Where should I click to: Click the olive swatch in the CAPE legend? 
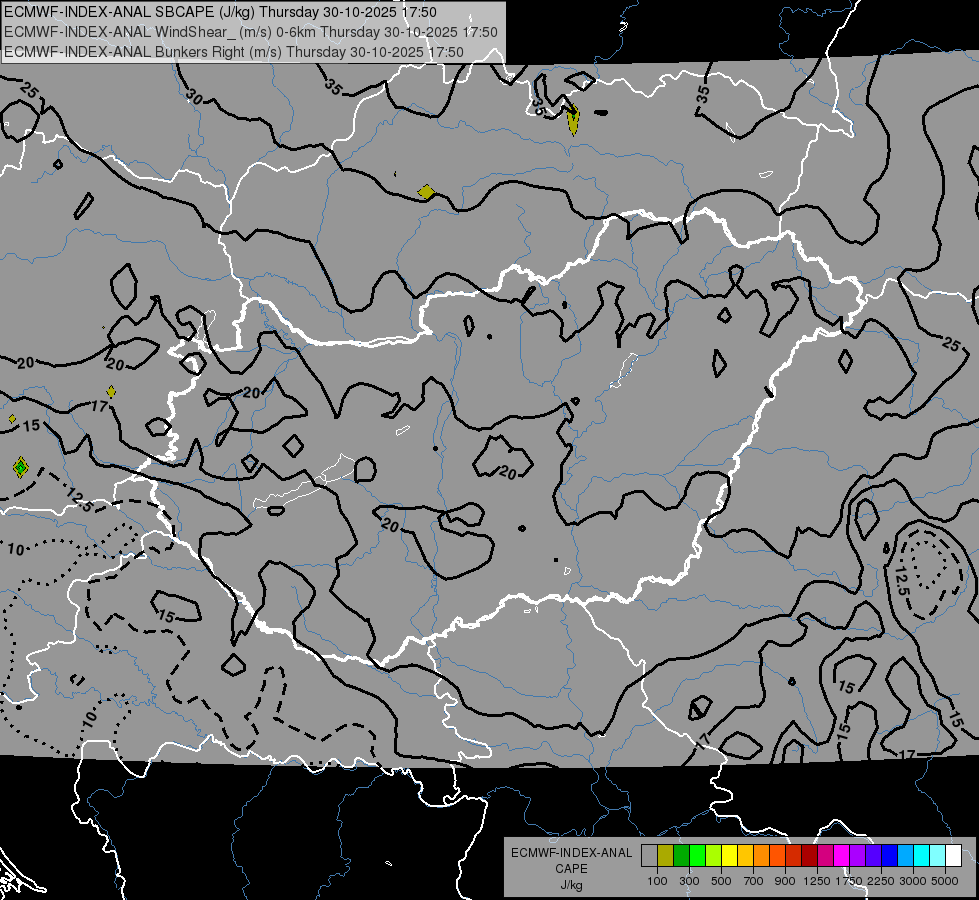pos(666,856)
